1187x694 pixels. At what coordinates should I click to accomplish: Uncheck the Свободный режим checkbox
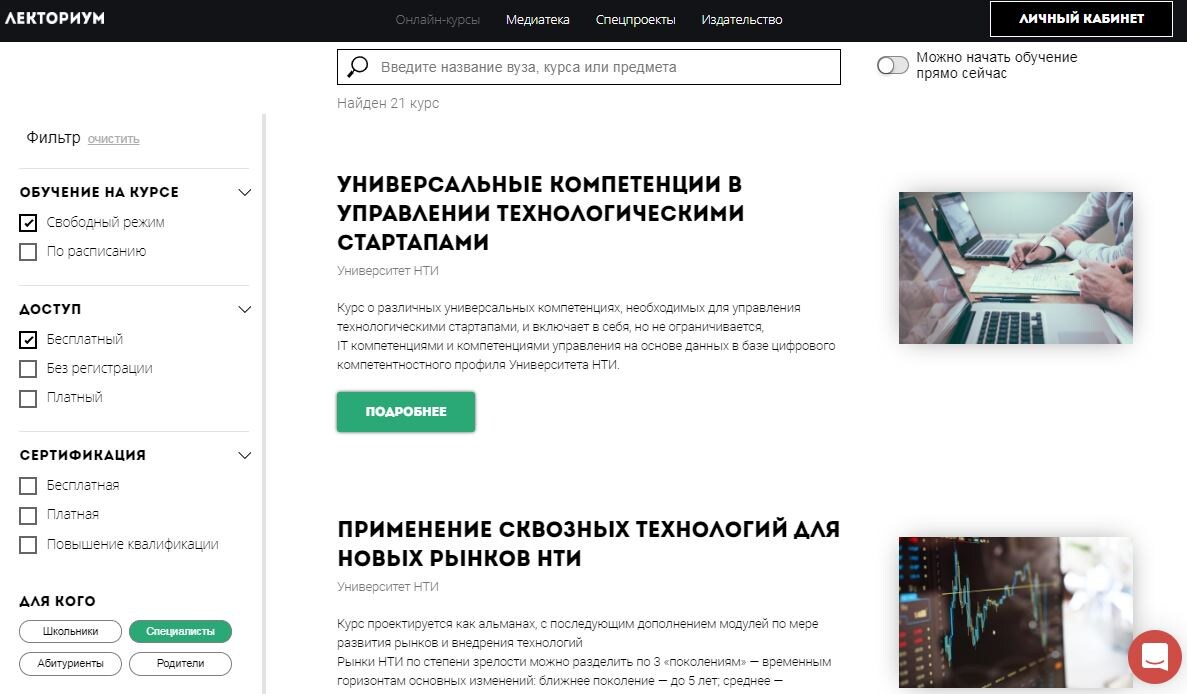coord(28,223)
